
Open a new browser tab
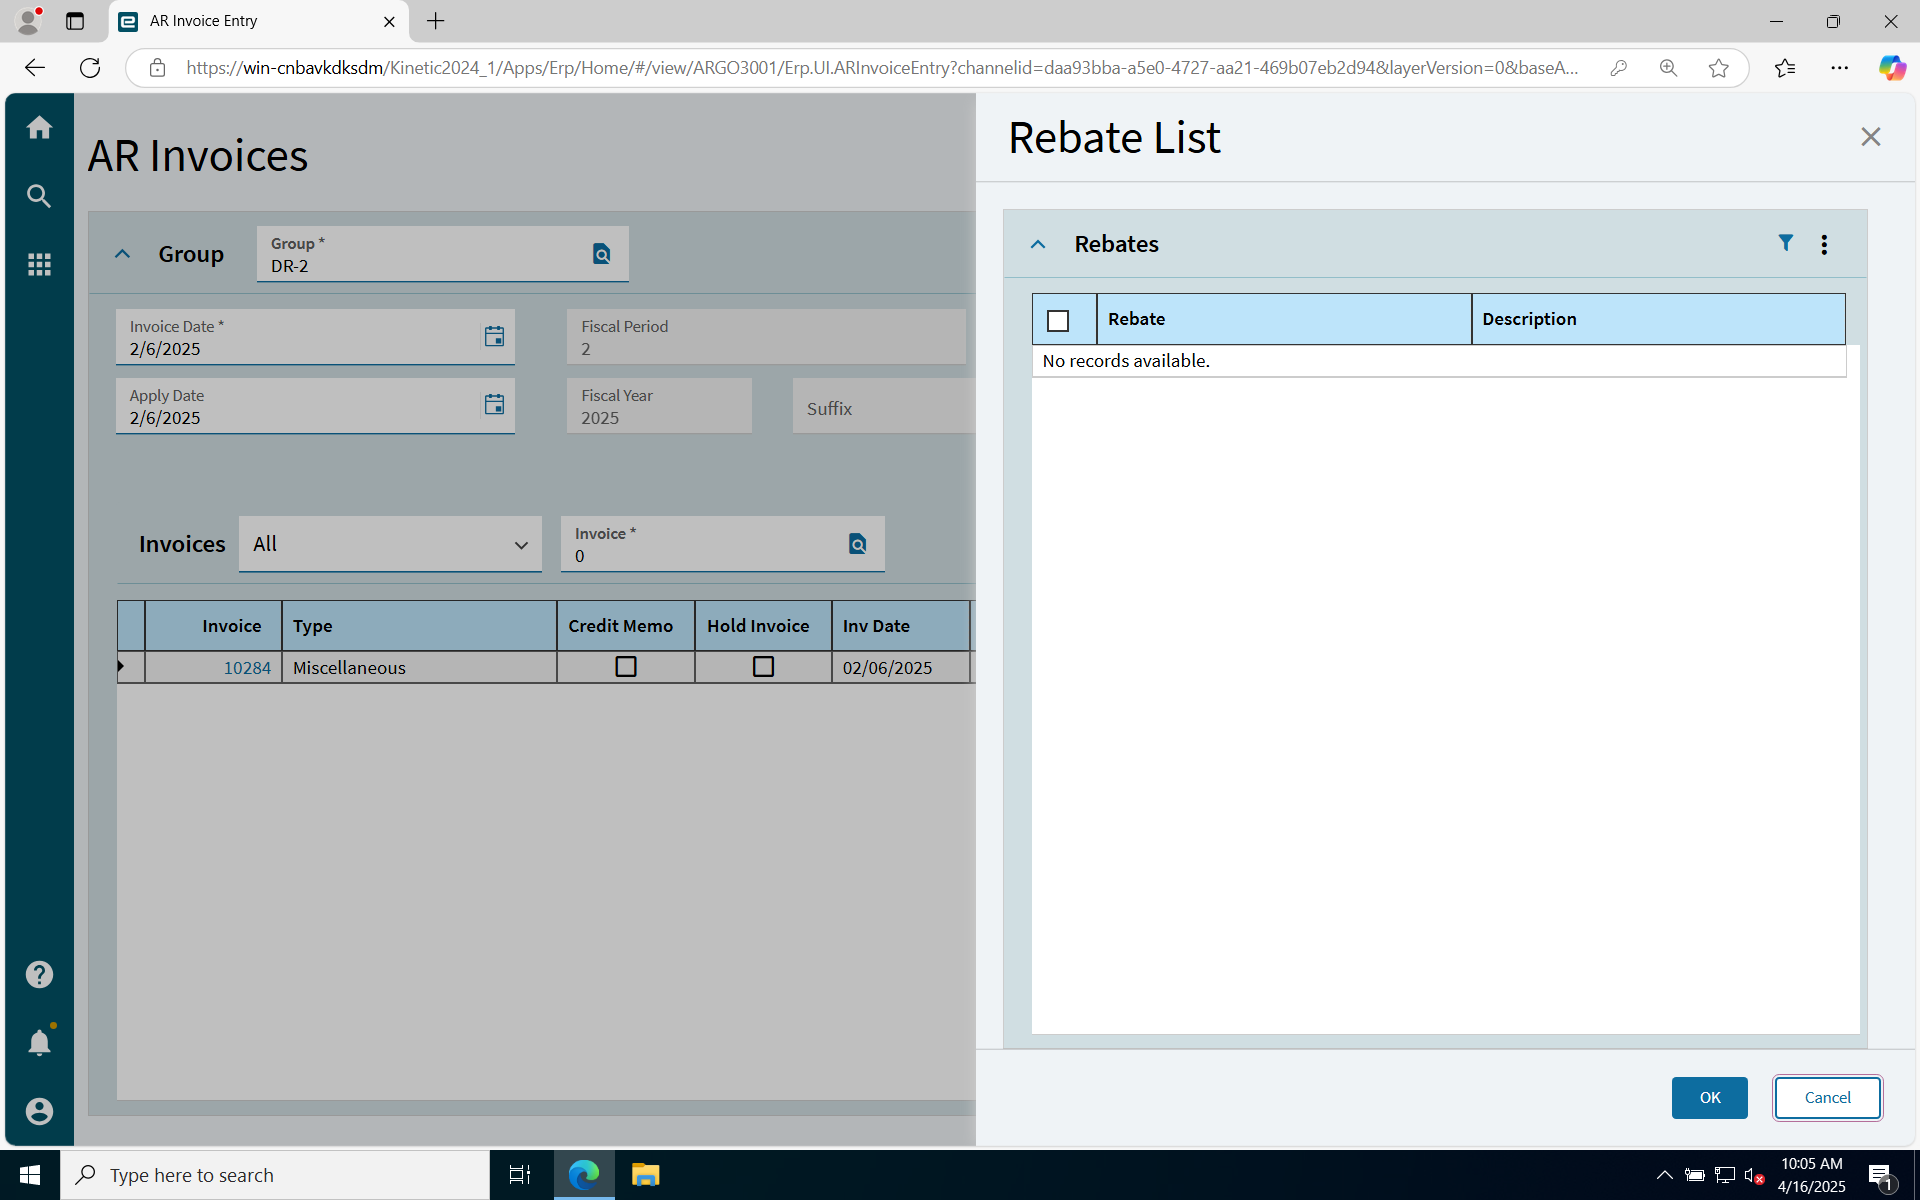click(x=436, y=21)
